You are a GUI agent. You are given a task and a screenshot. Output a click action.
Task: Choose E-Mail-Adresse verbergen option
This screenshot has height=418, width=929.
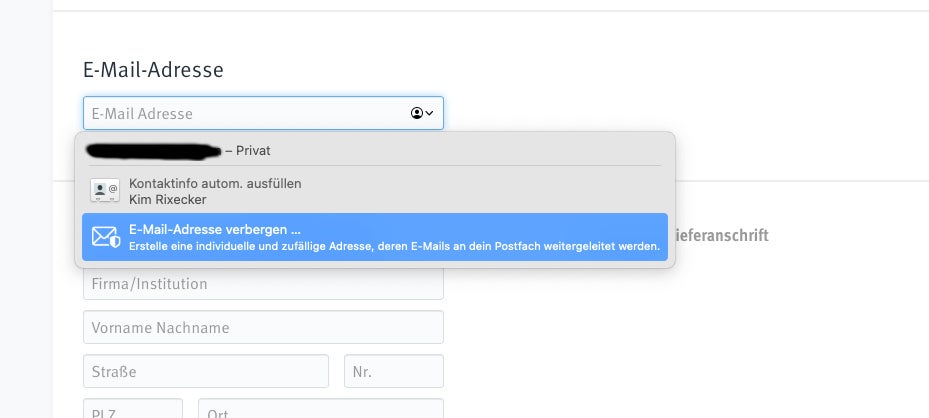374,237
